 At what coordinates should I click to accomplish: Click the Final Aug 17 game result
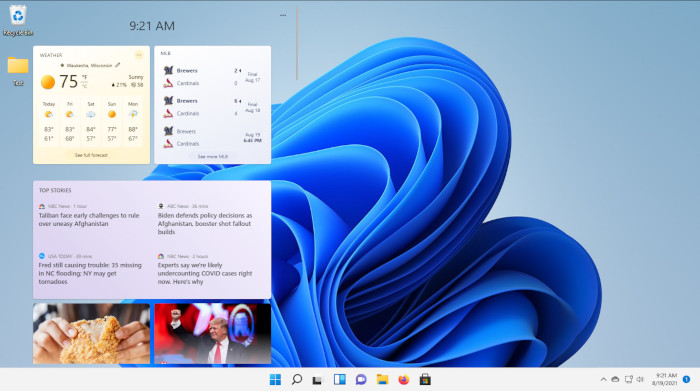click(x=253, y=77)
